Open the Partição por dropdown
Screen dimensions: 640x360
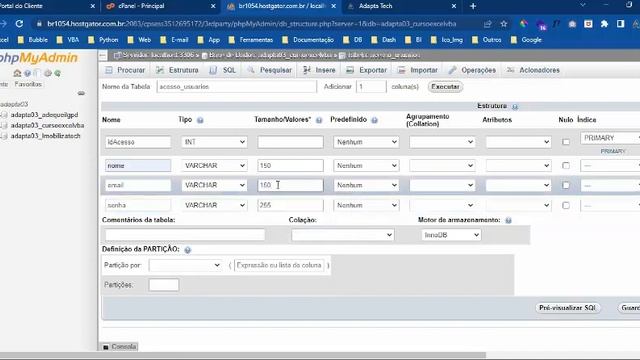click(x=185, y=265)
